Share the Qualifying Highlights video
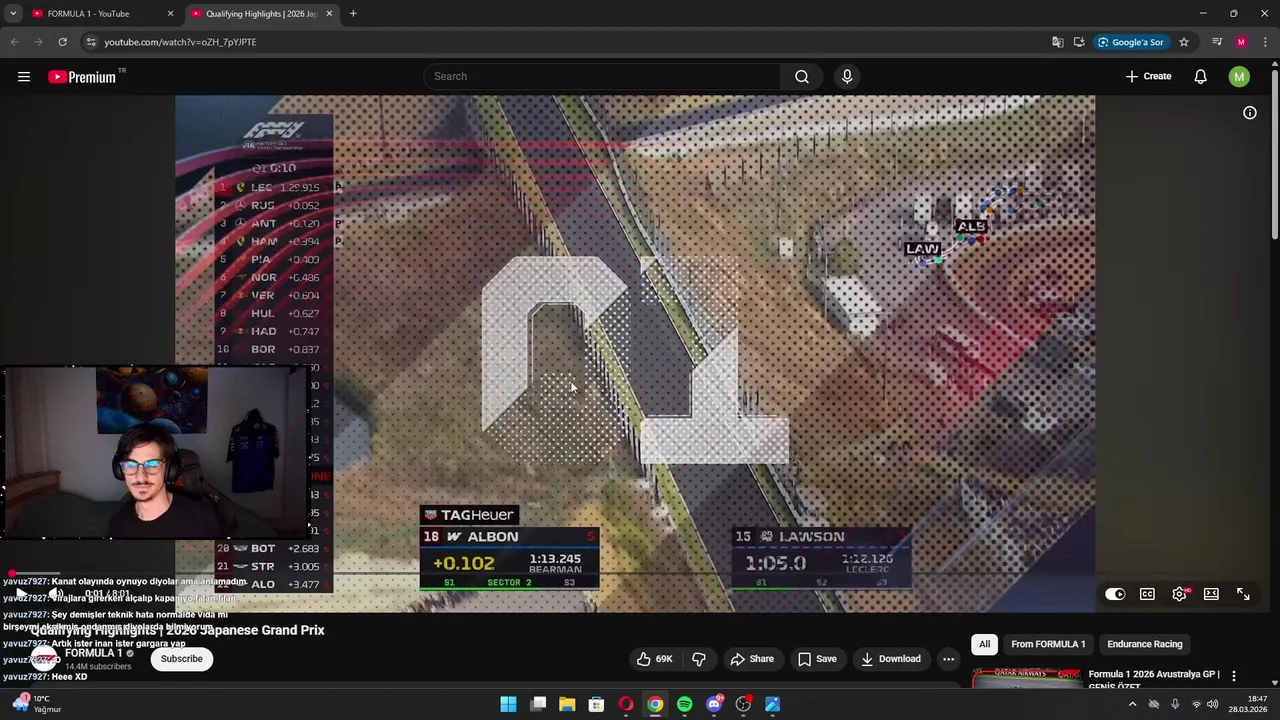 [x=752, y=659]
